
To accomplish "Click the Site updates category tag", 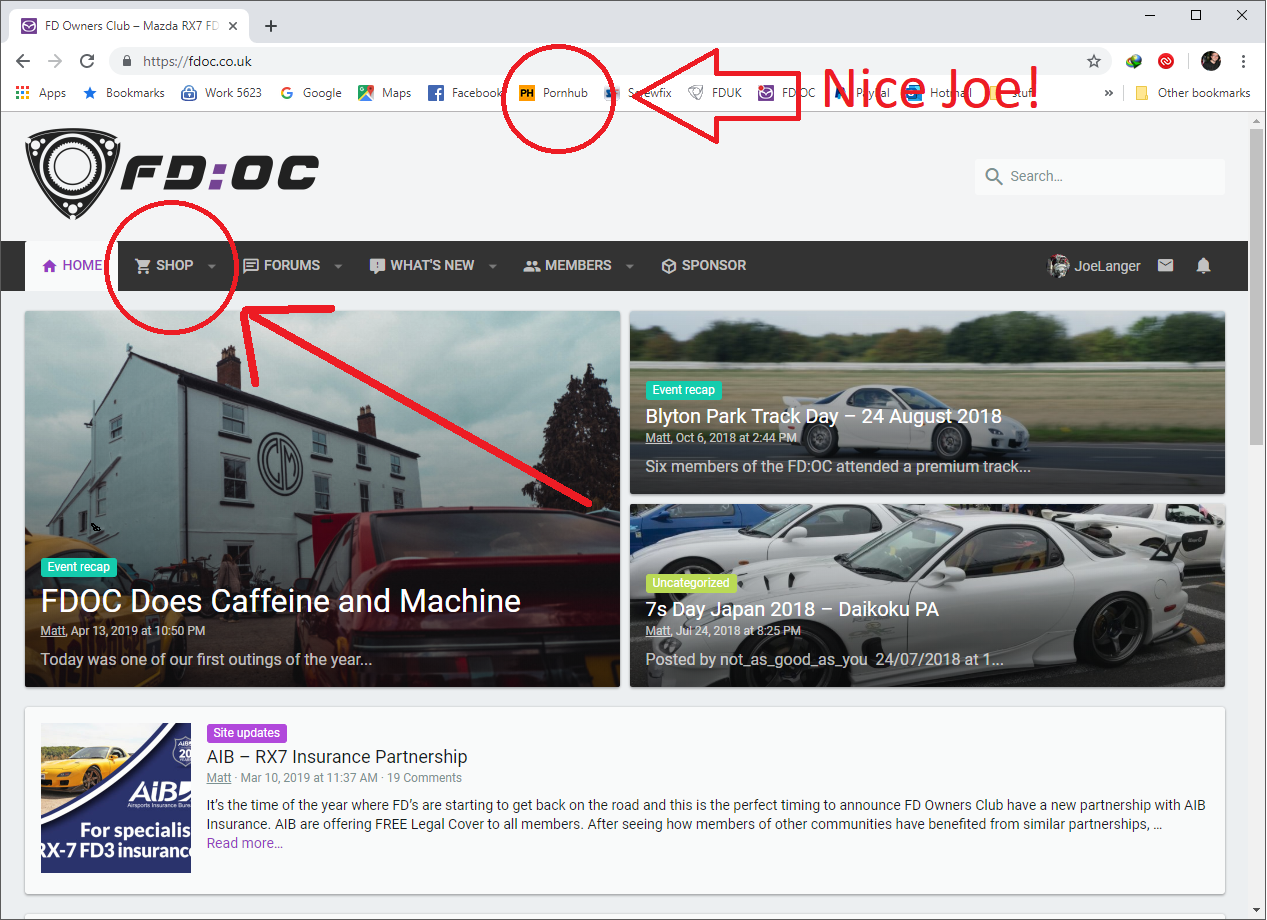I will 247,733.
